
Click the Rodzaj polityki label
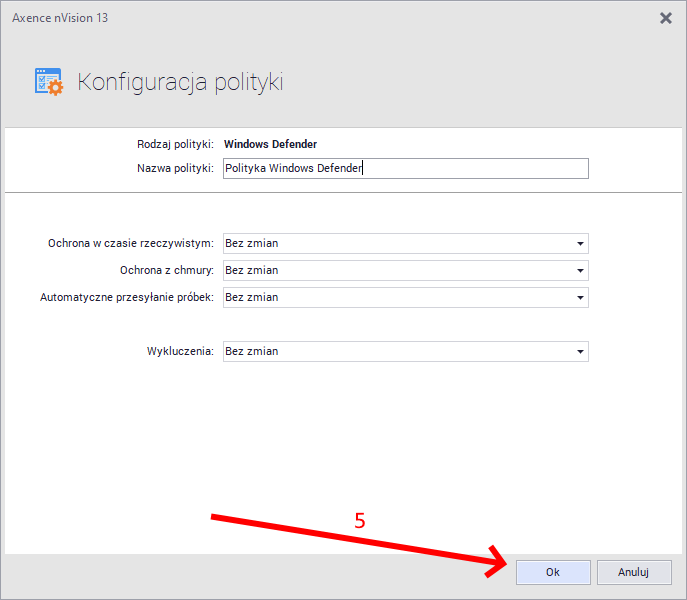[x=175, y=144]
